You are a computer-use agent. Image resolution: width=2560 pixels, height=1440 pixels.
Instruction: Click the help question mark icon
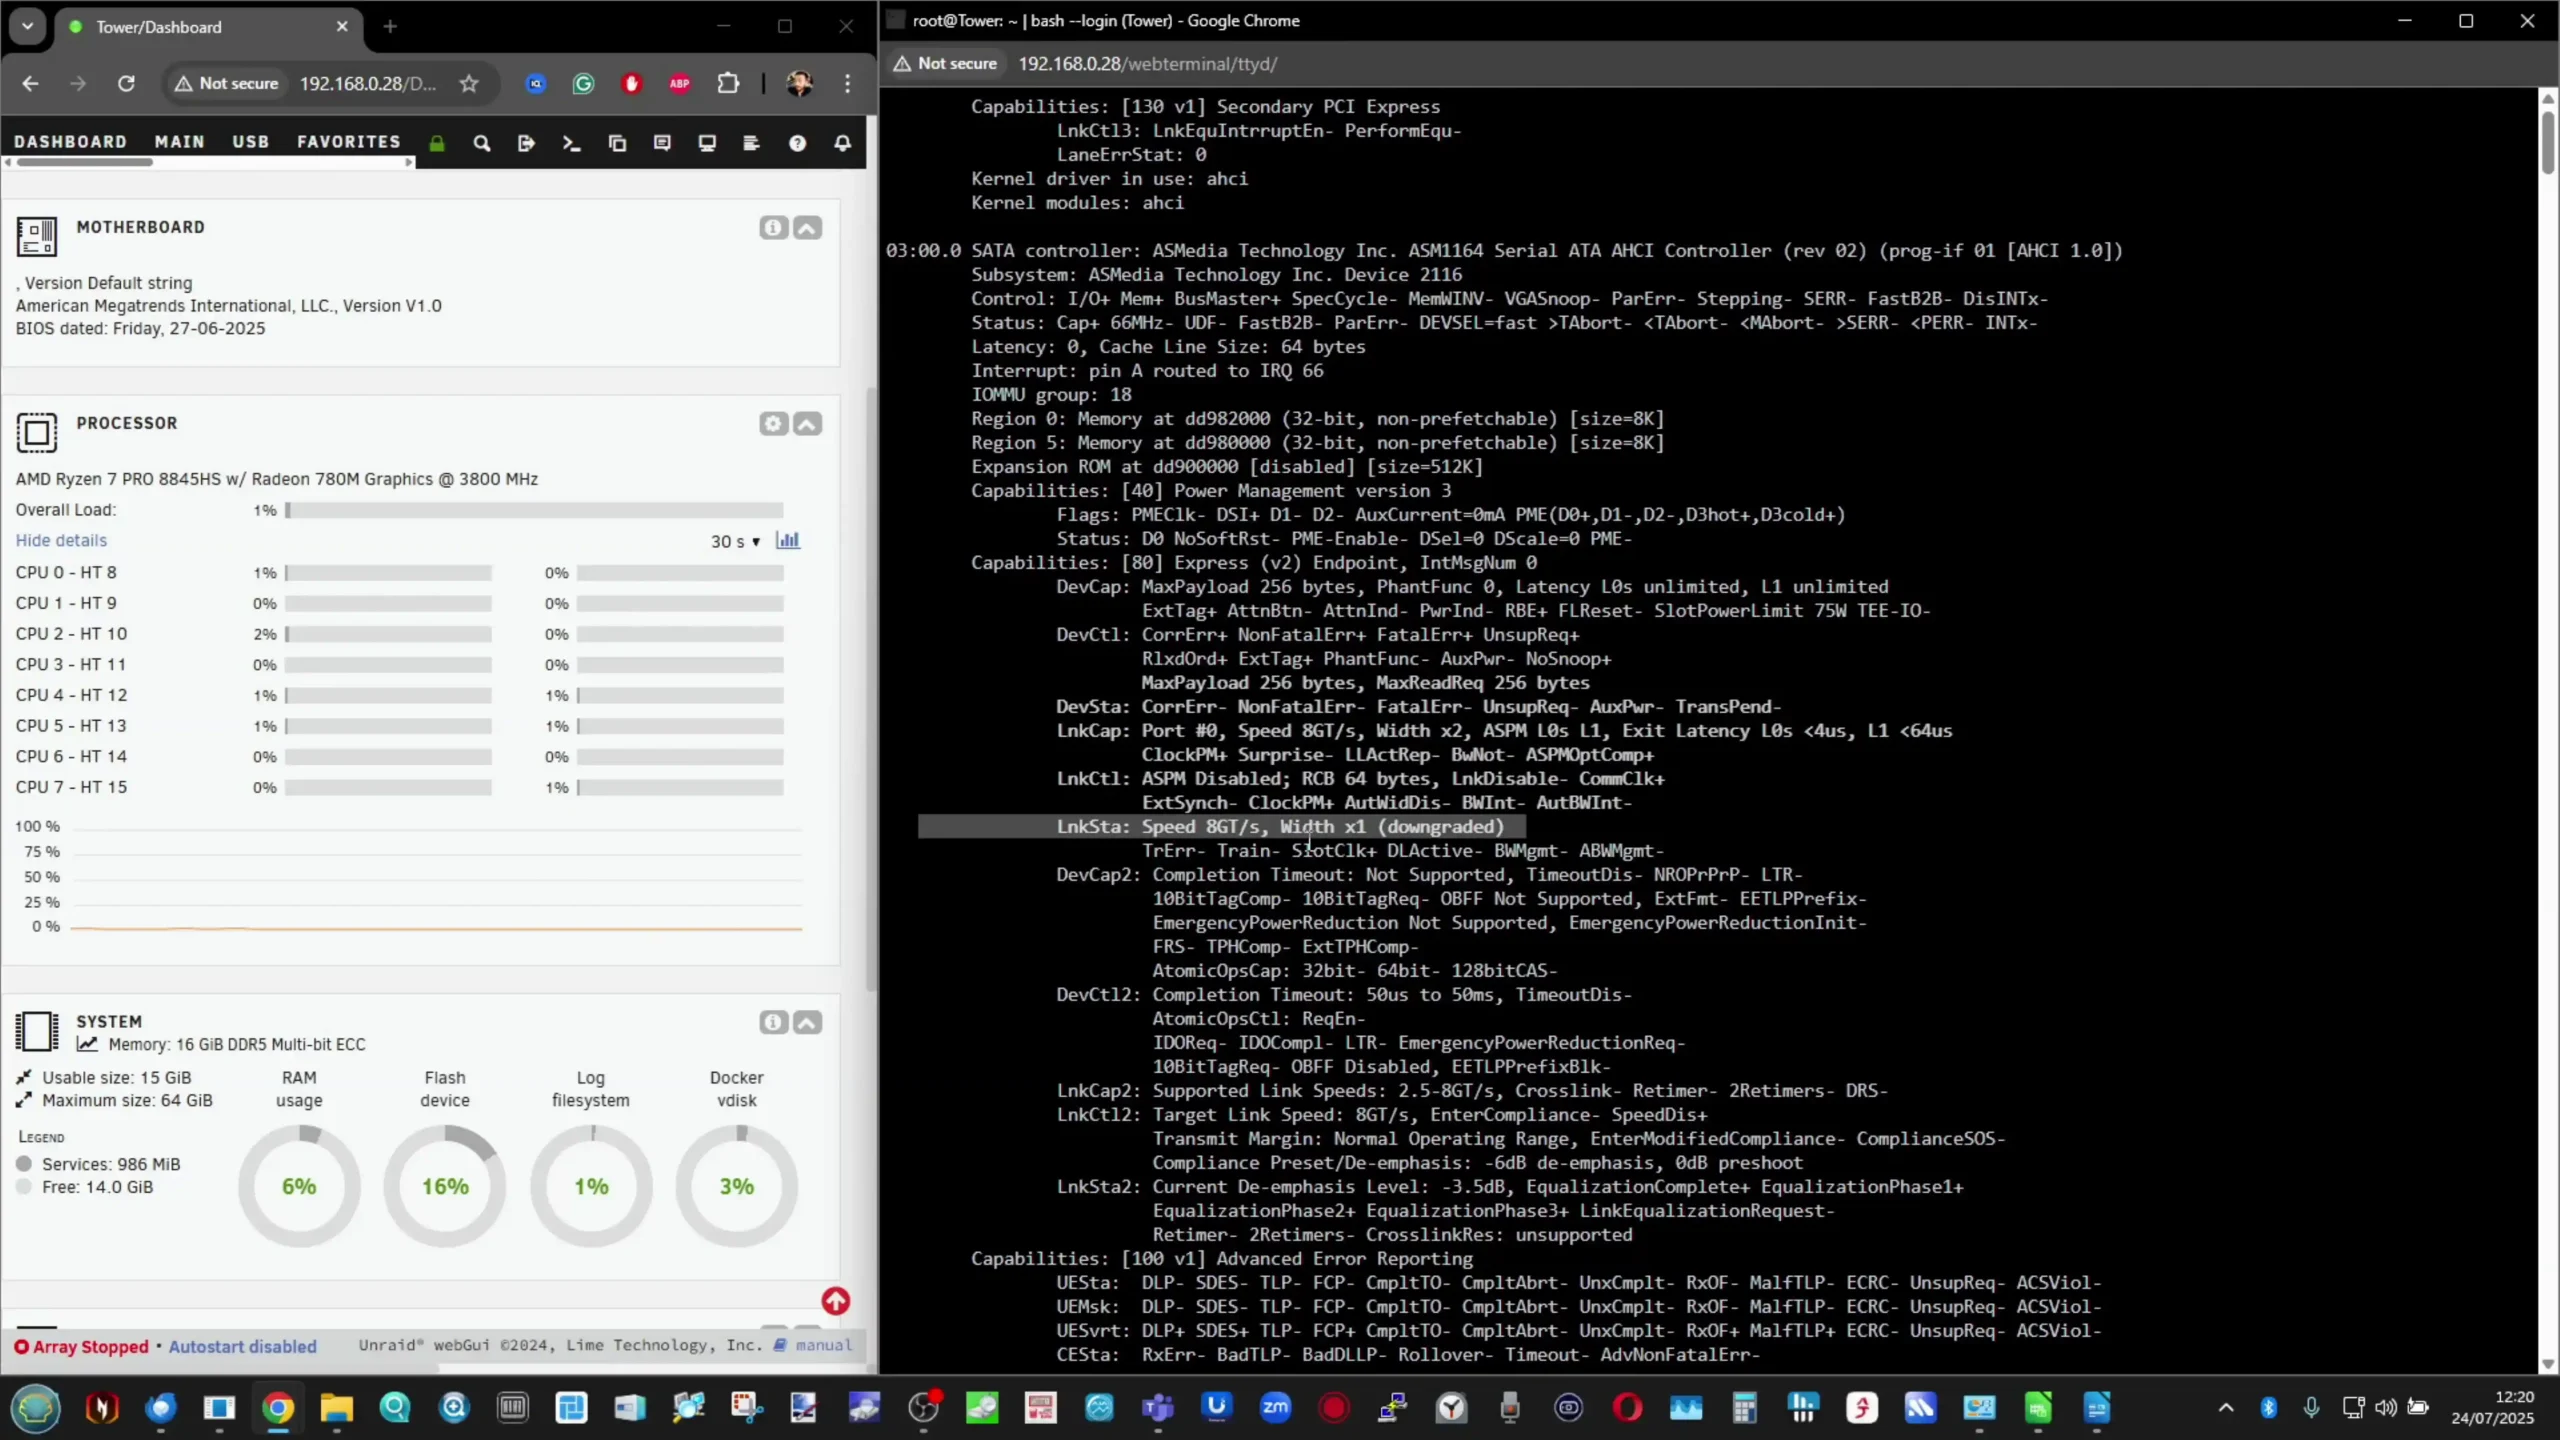(x=797, y=143)
